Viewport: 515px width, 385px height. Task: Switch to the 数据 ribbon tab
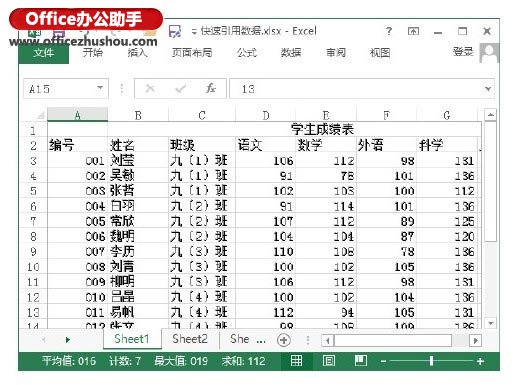point(291,53)
